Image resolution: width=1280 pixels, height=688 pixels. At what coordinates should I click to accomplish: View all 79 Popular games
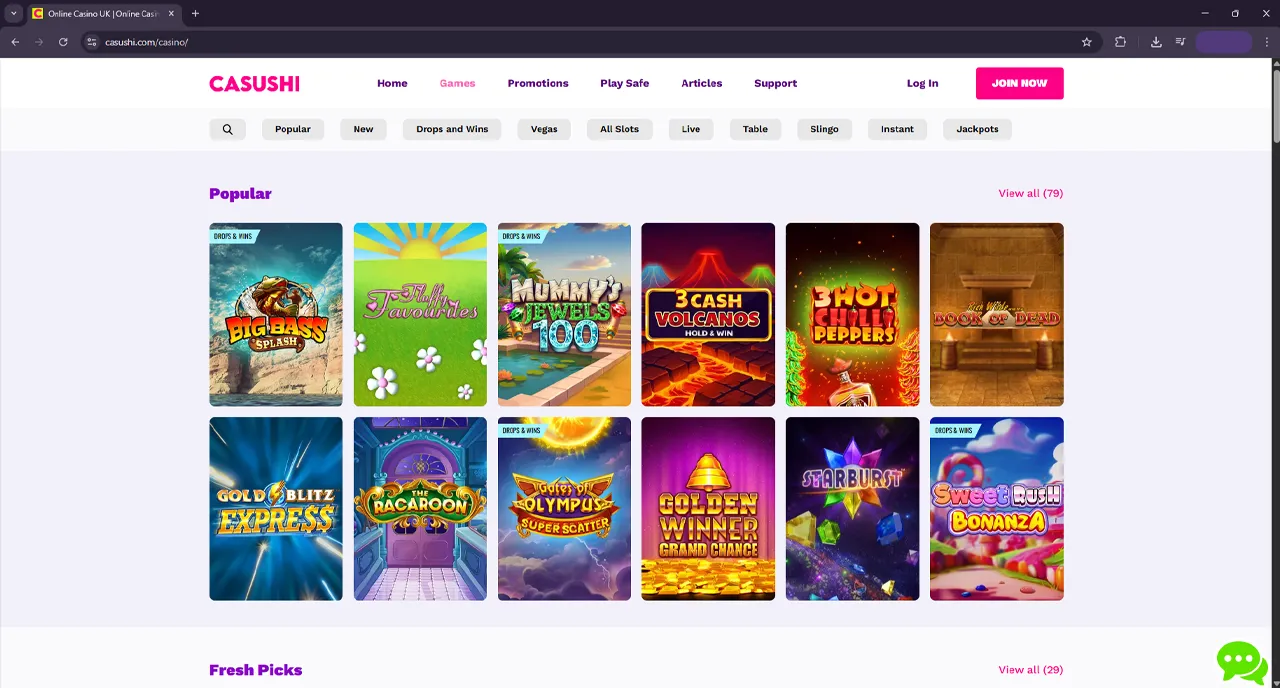(1030, 193)
